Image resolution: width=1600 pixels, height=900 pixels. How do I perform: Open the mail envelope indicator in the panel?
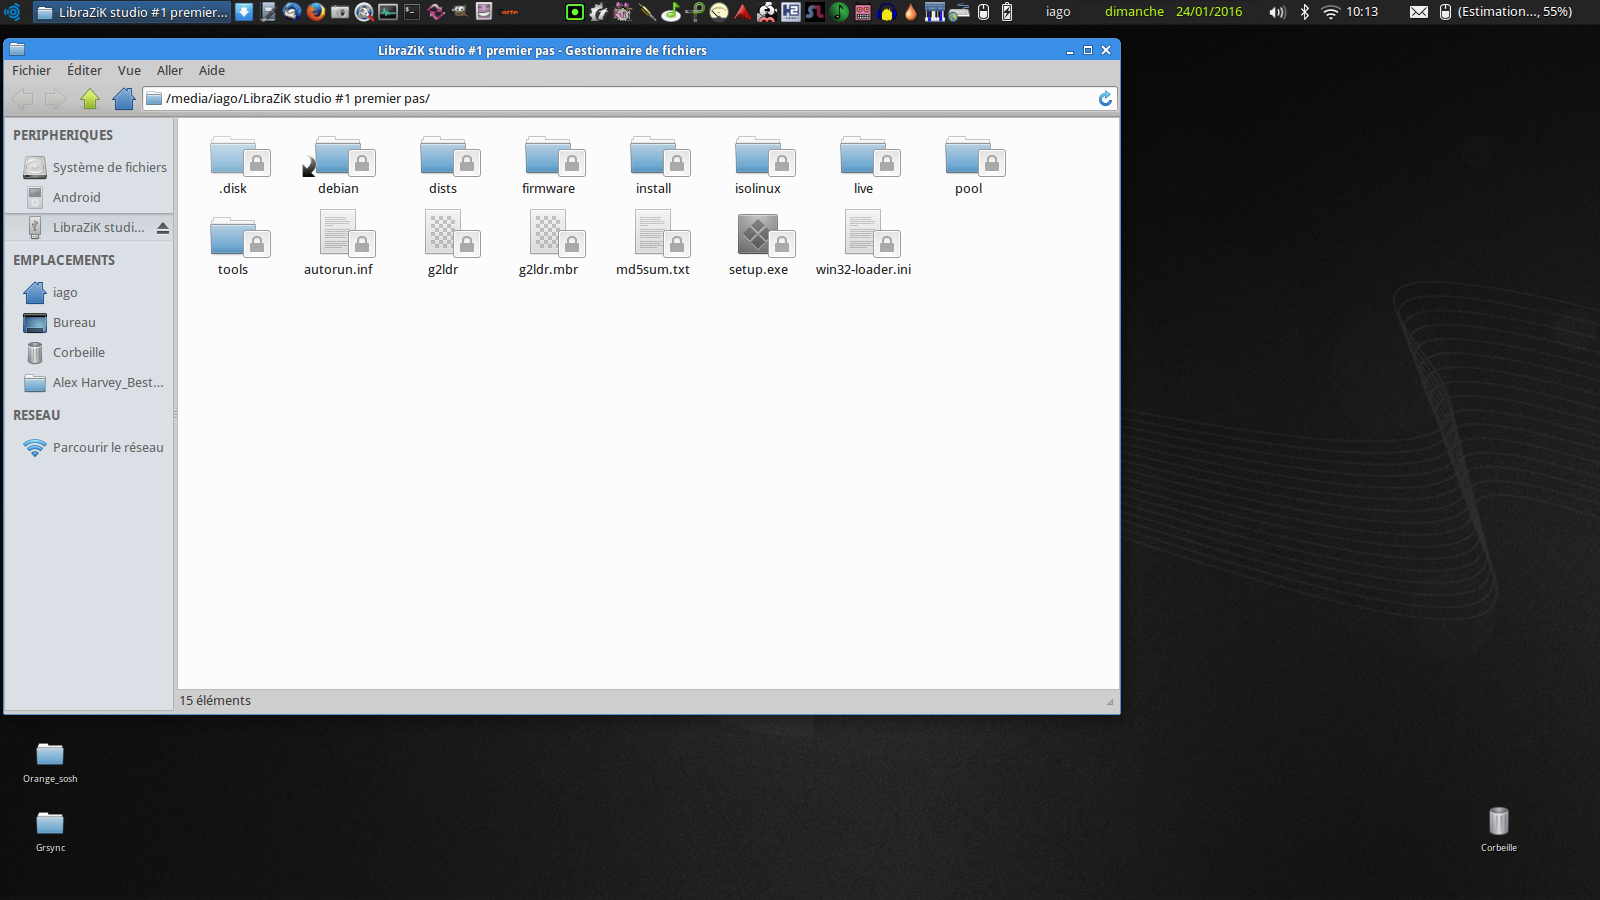click(x=1419, y=12)
